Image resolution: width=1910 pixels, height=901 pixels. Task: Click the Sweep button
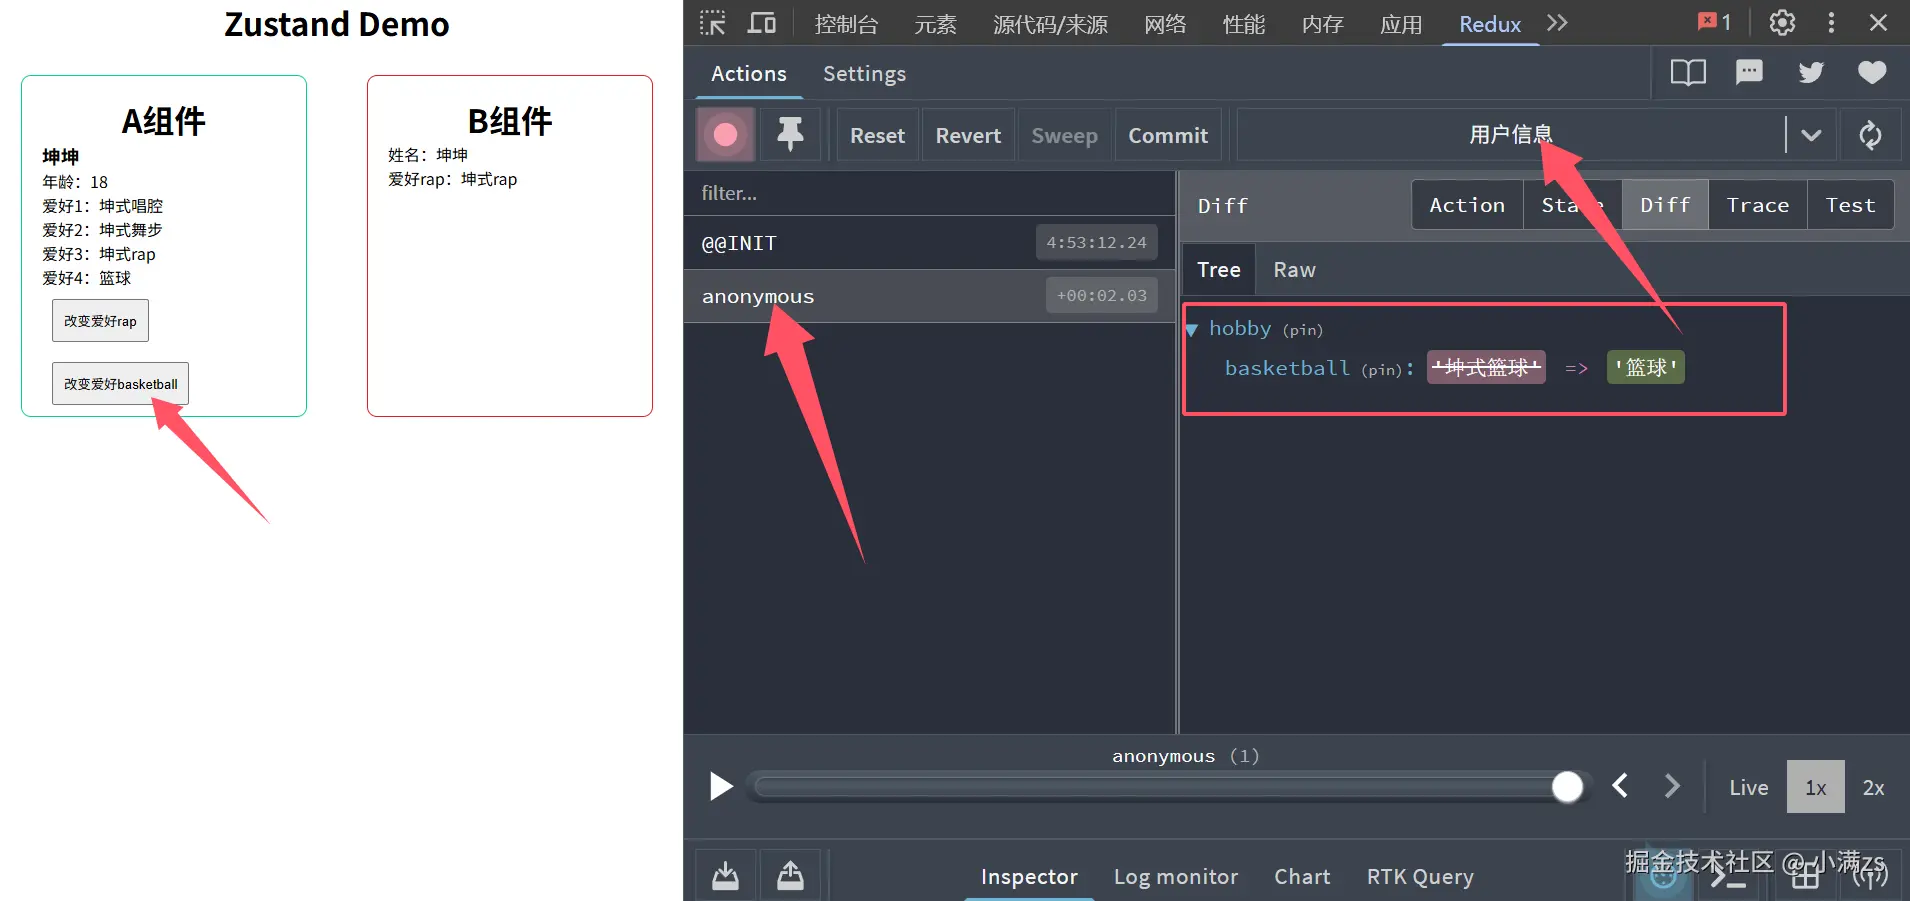click(1064, 135)
